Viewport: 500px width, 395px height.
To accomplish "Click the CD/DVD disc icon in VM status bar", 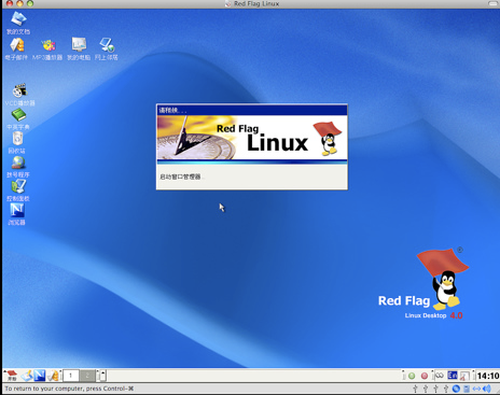I will tap(456, 389).
